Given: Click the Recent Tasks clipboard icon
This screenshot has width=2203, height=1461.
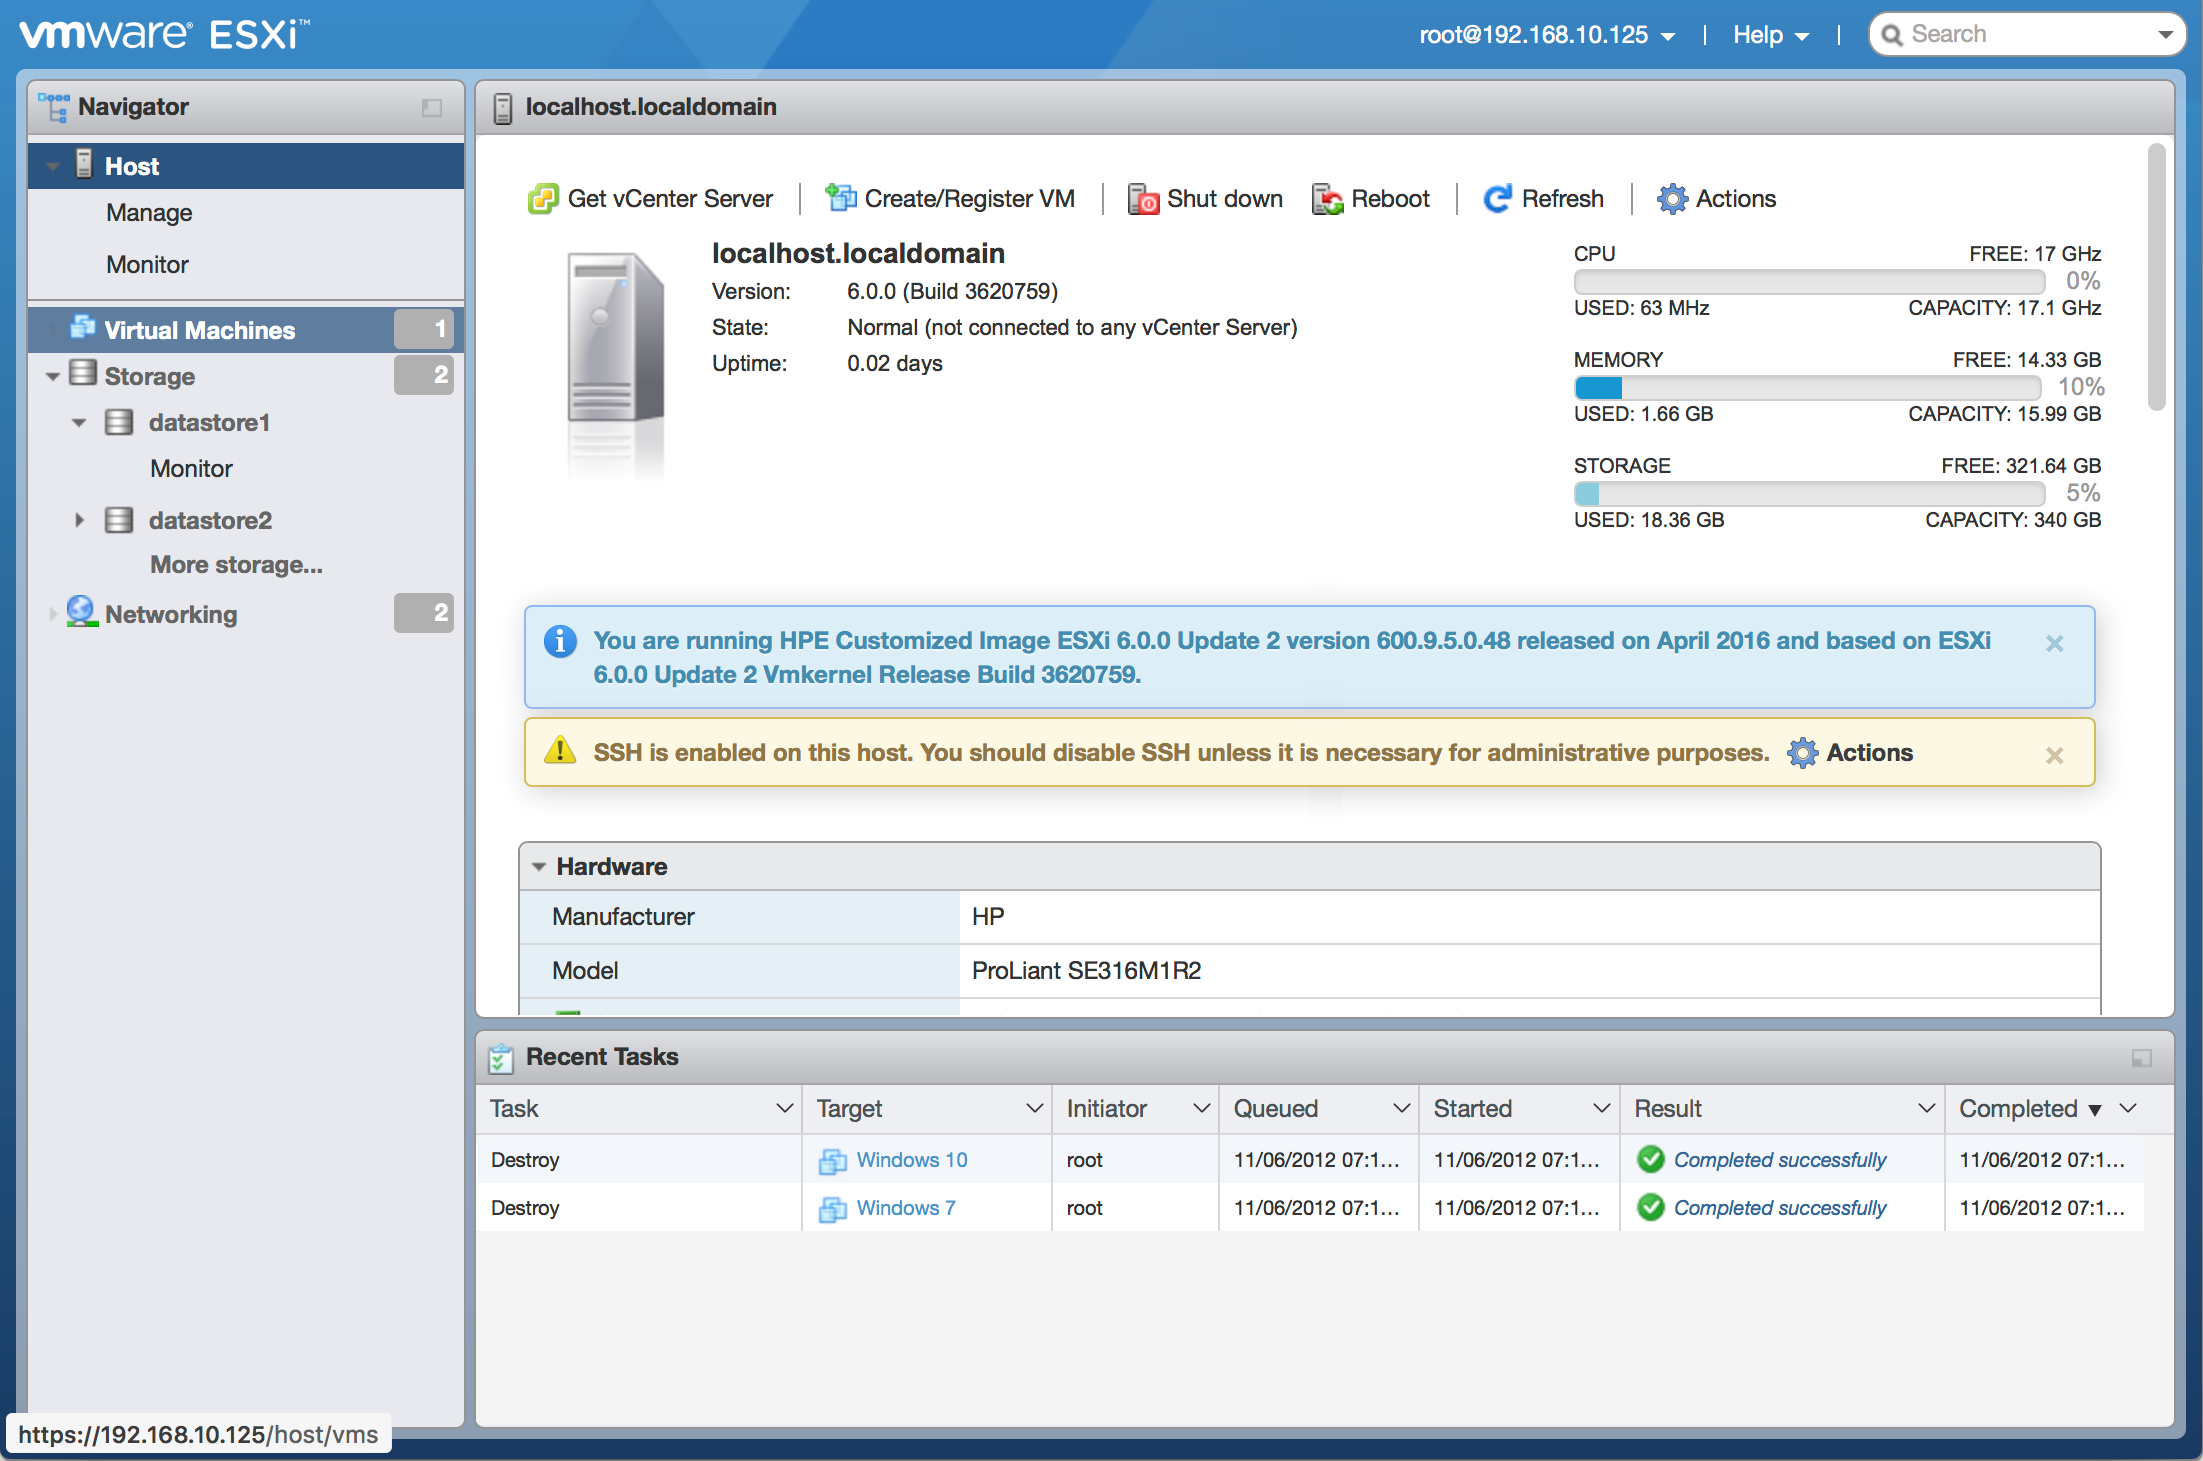Looking at the screenshot, I should [501, 1058].
